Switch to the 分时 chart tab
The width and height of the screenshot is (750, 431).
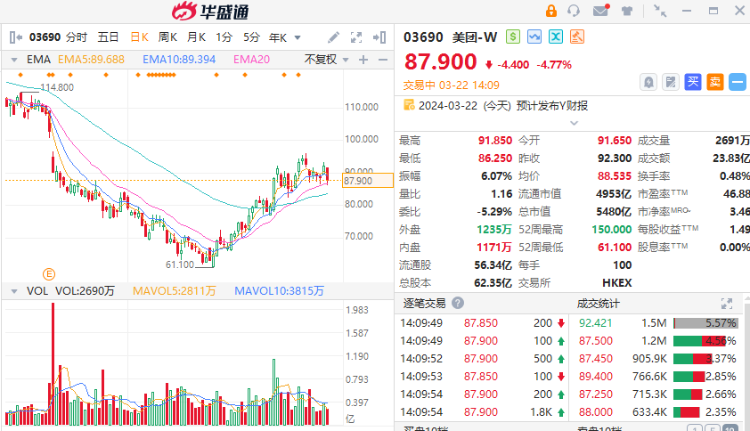tap(77, 37)
